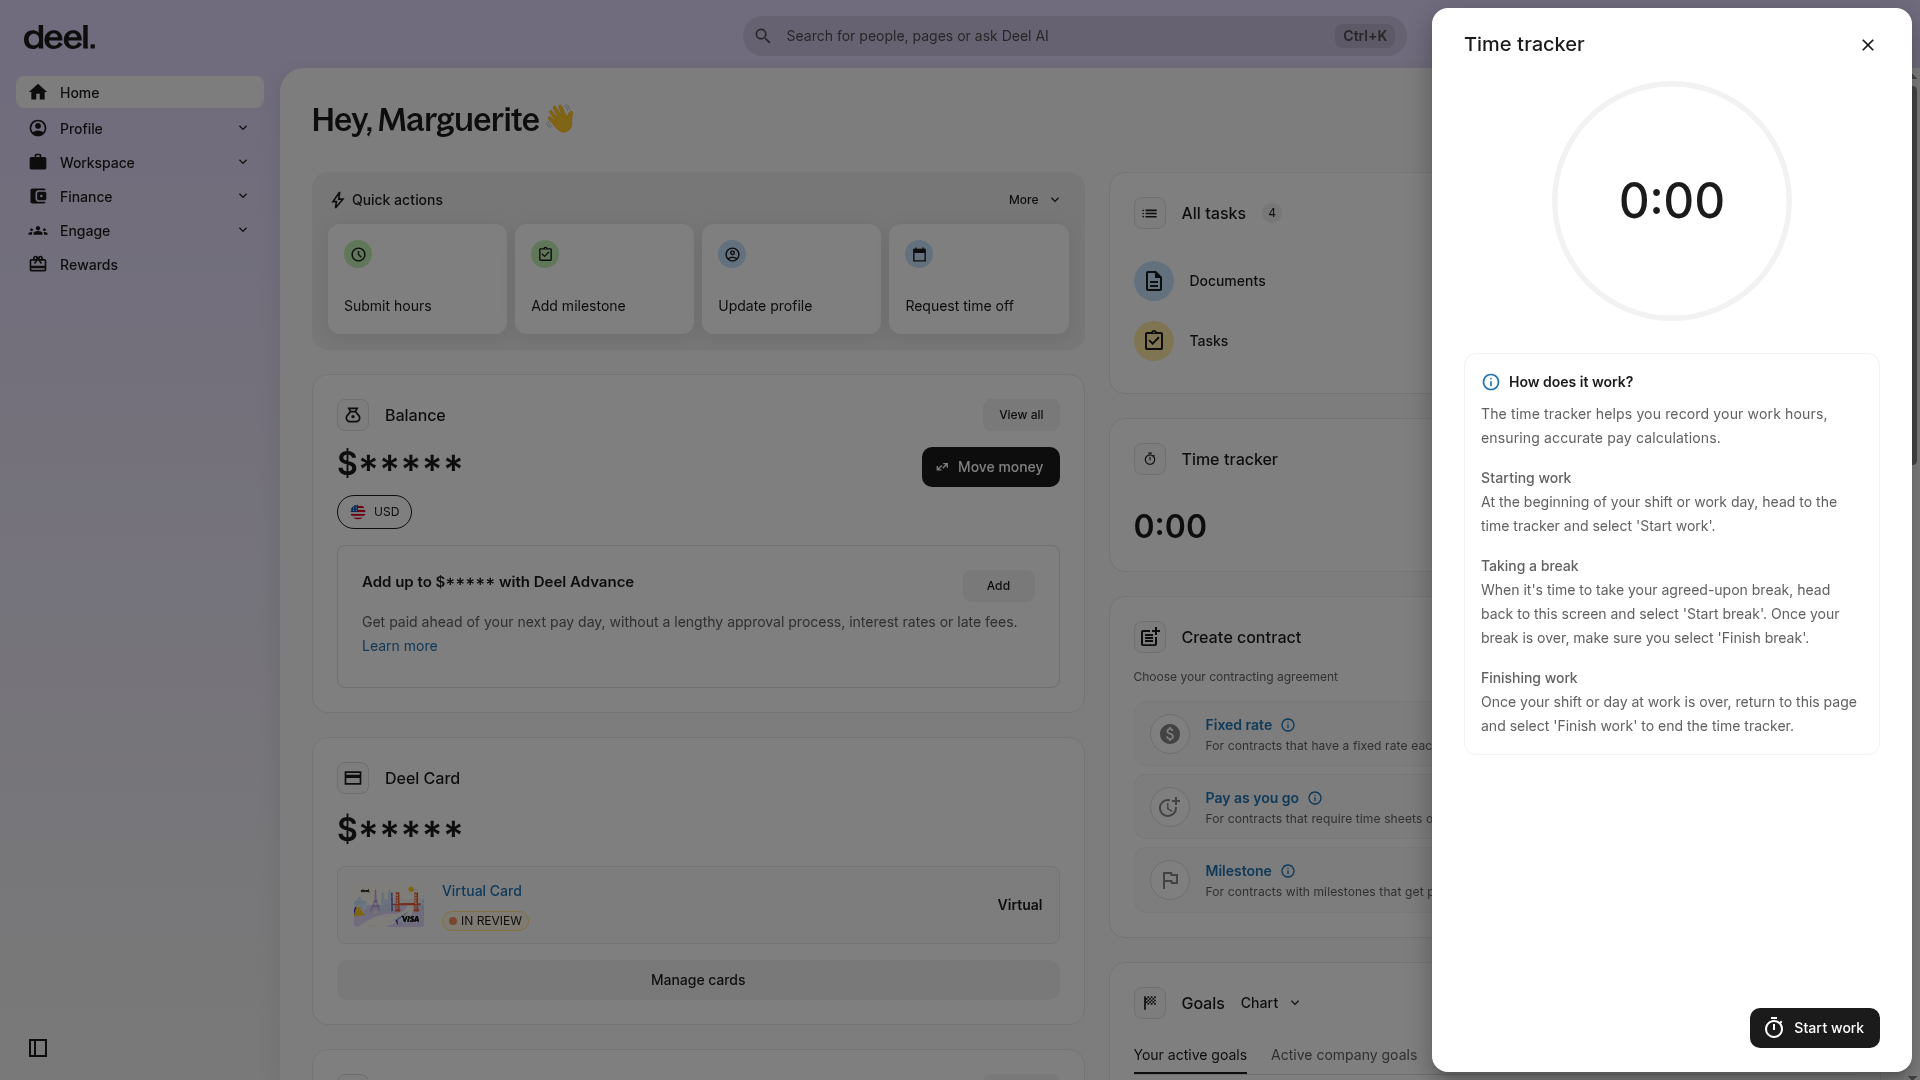Viewport: 1920px width, 1080px height.
Task: Click the All tasks count badge 4
Action: 1272,213
